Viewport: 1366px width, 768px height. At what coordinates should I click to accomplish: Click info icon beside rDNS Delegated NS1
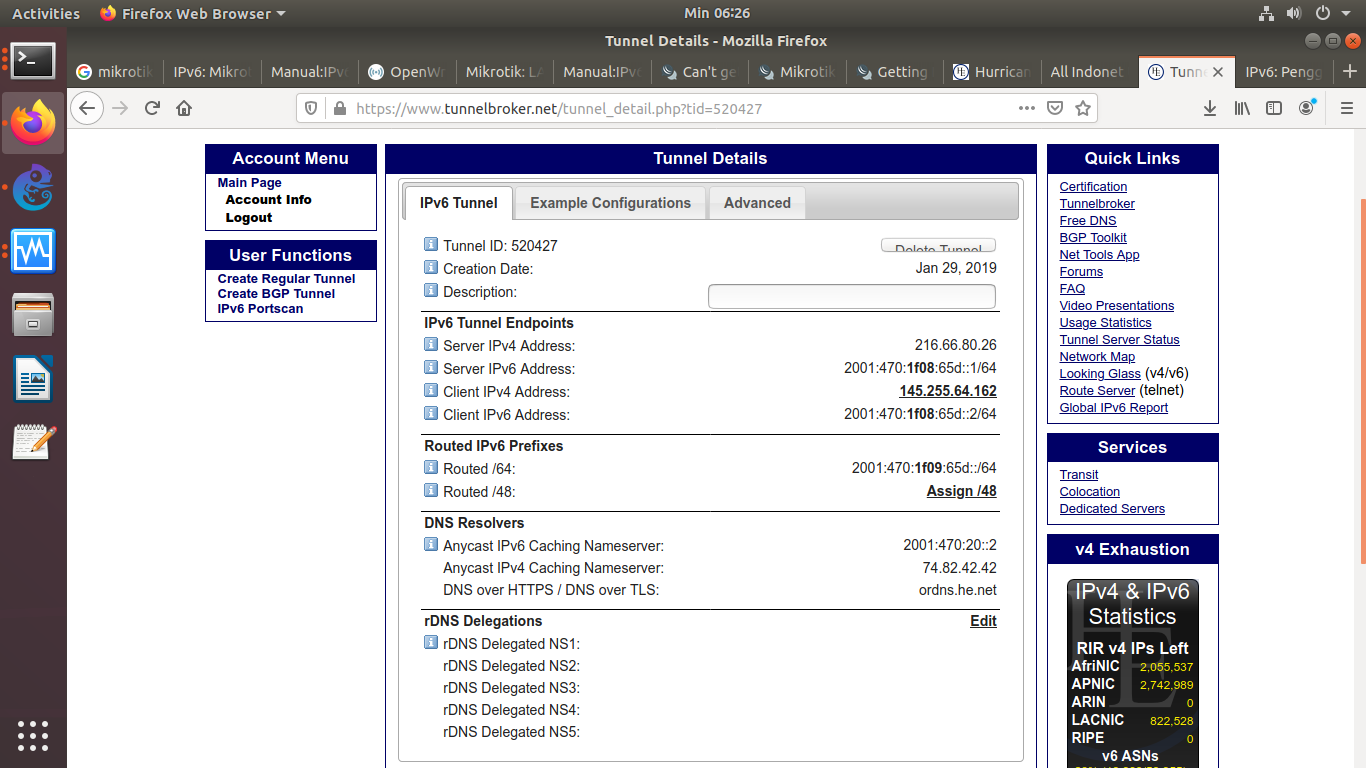click(431, 642)
